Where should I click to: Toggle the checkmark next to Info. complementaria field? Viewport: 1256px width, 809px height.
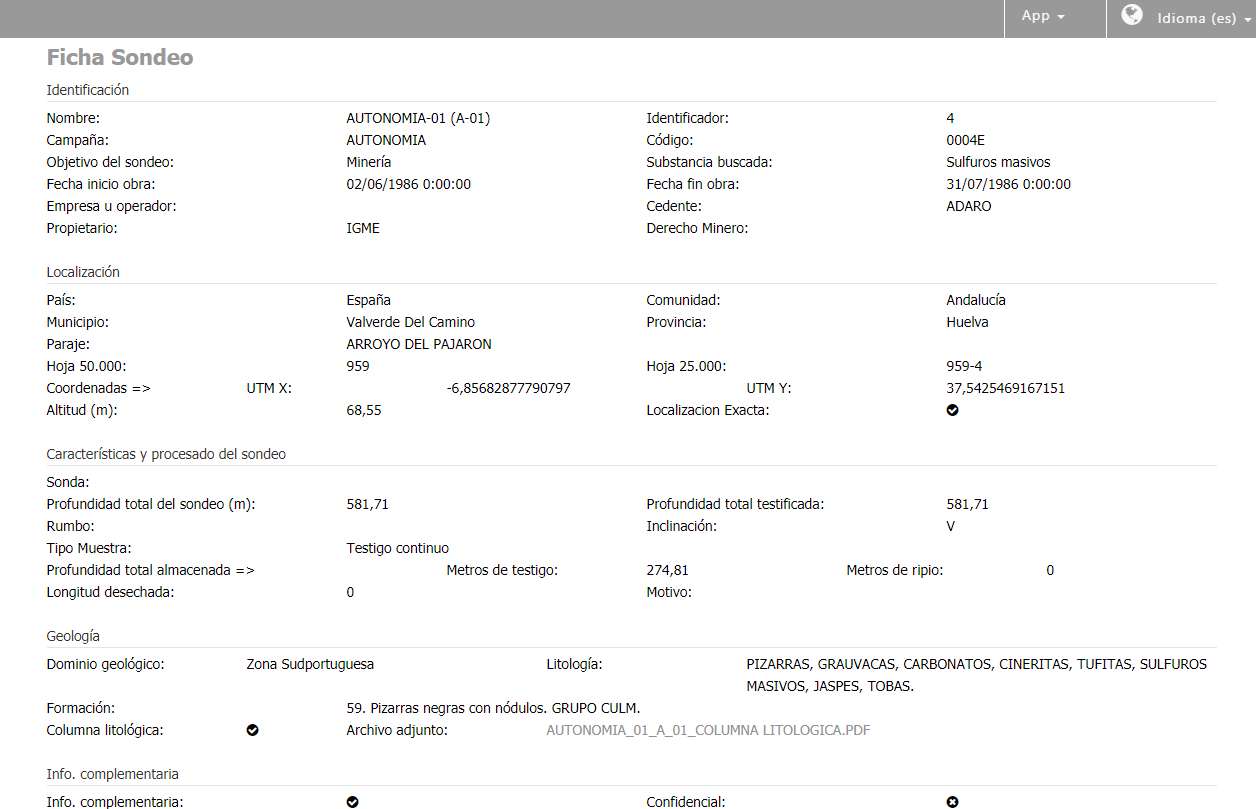click(x=352, y=801)
